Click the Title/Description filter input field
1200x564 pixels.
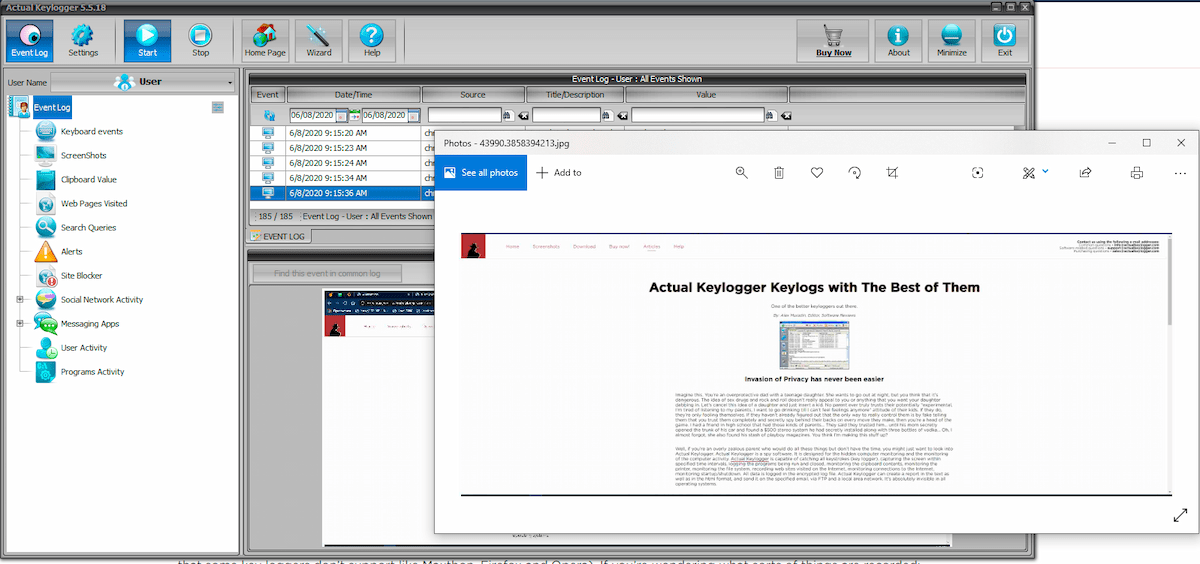pos(566,115)
